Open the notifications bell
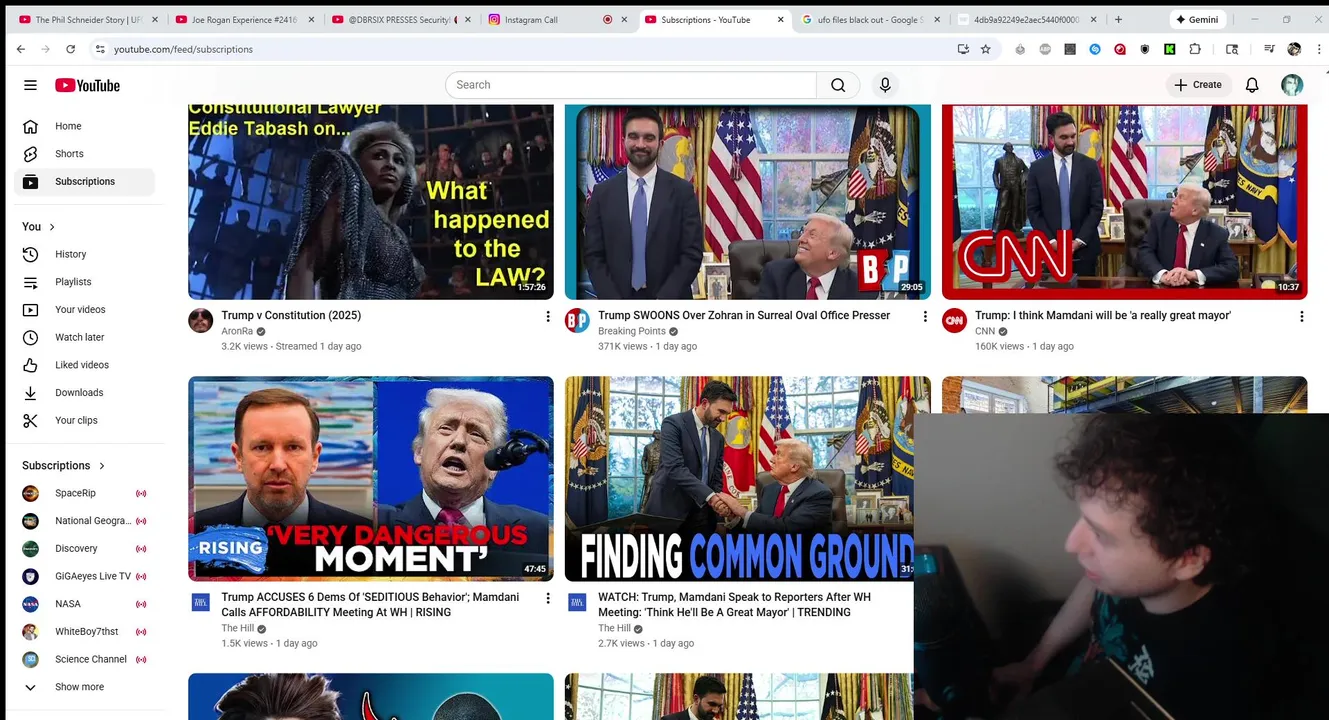This screenshot has width=1329, height=720. click(x=1252, y=85)
